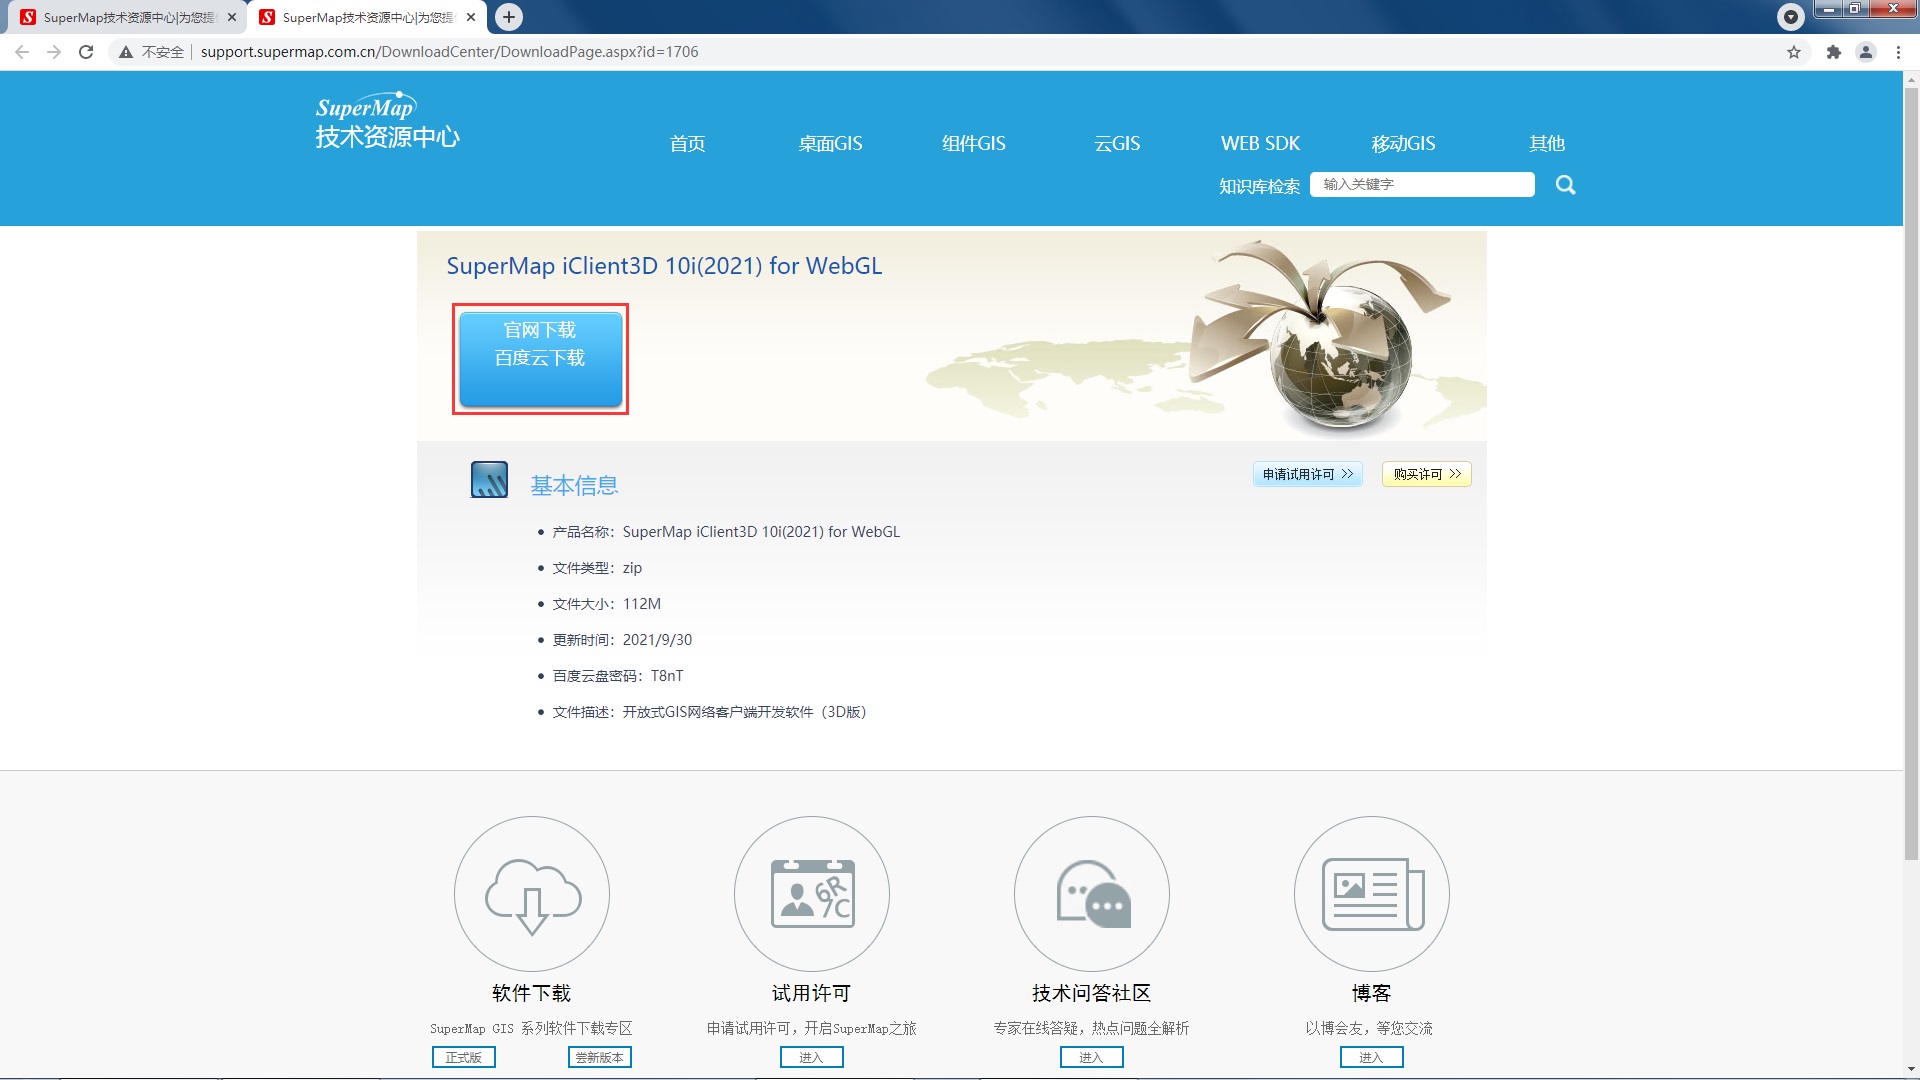Click the 文件类型: zip line
The height and width of the screenshot is (1080, 1920).
click(x=597, y=568)
